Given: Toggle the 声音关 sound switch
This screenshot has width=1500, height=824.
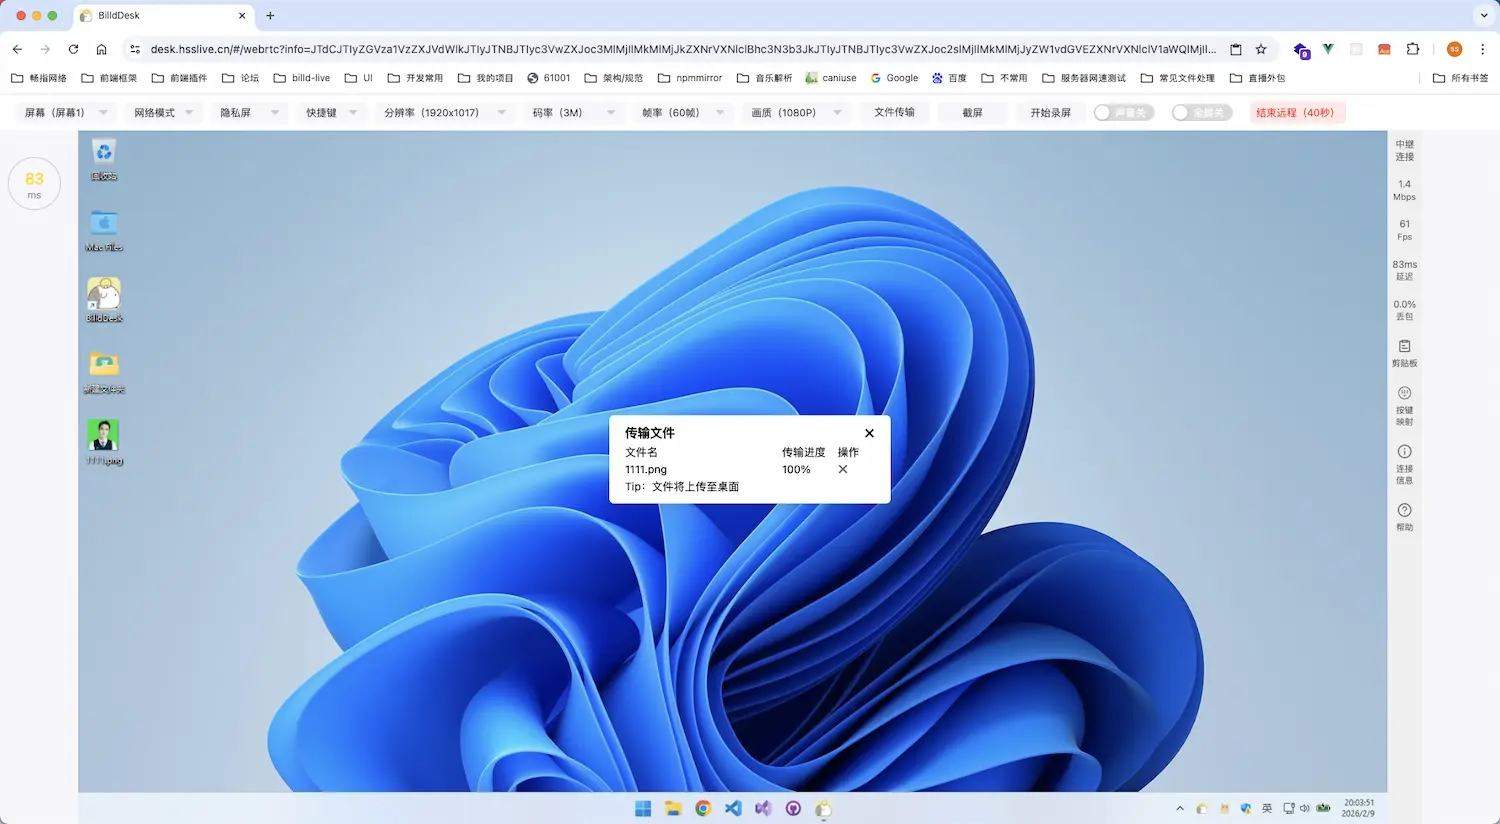Looking at the screenshot, I should 1123,113.
